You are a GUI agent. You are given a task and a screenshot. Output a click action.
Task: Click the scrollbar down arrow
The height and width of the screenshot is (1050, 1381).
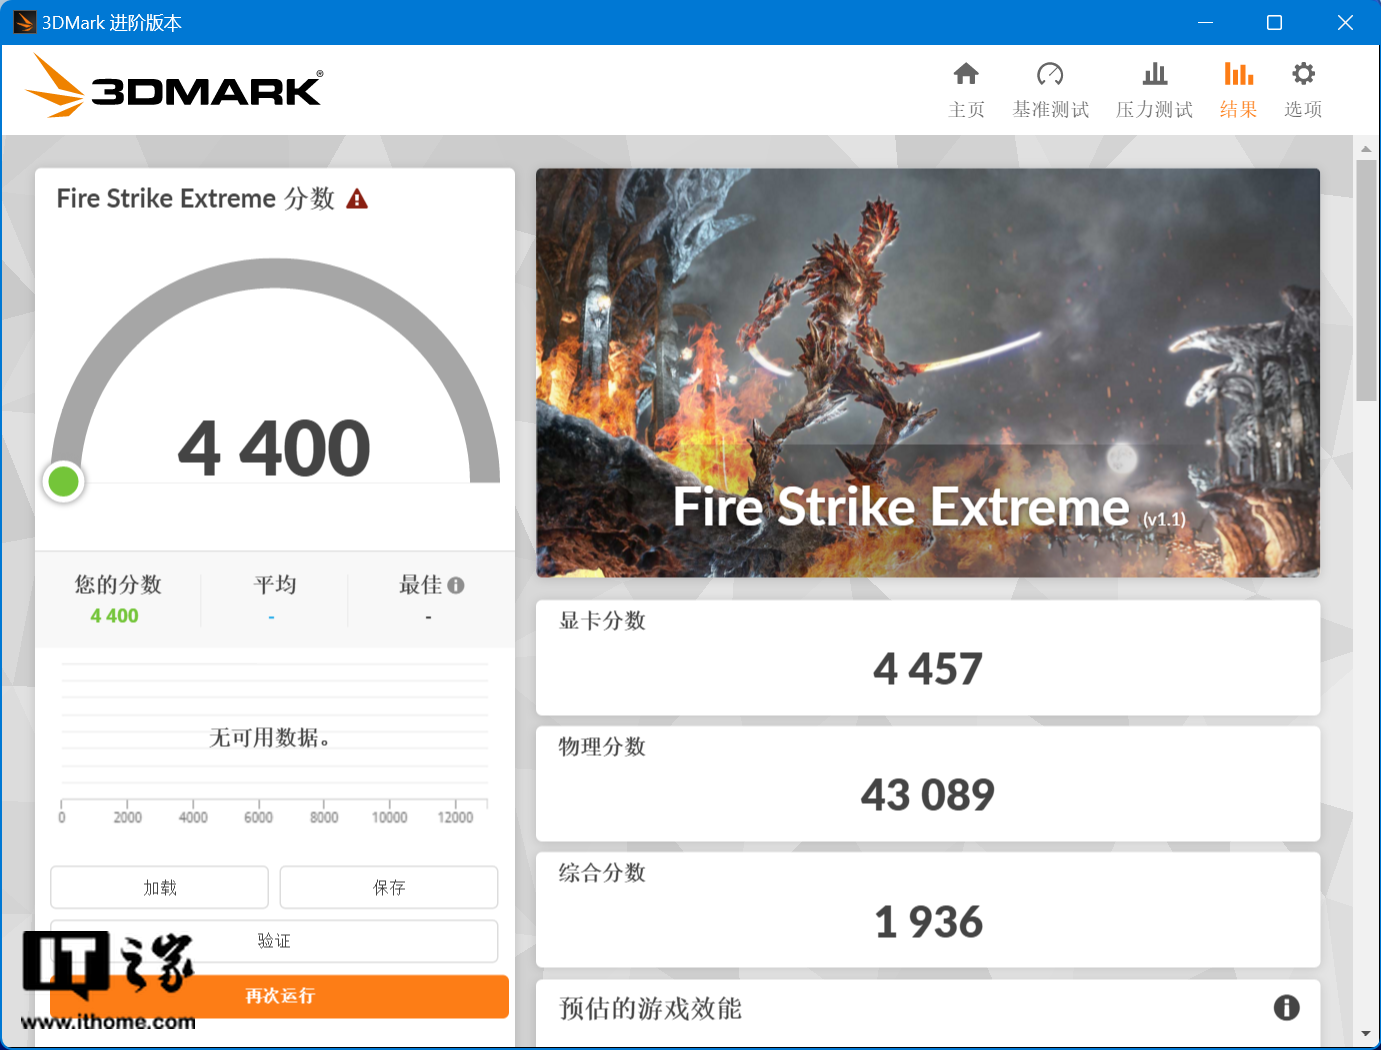[x=1366, y=1033]
